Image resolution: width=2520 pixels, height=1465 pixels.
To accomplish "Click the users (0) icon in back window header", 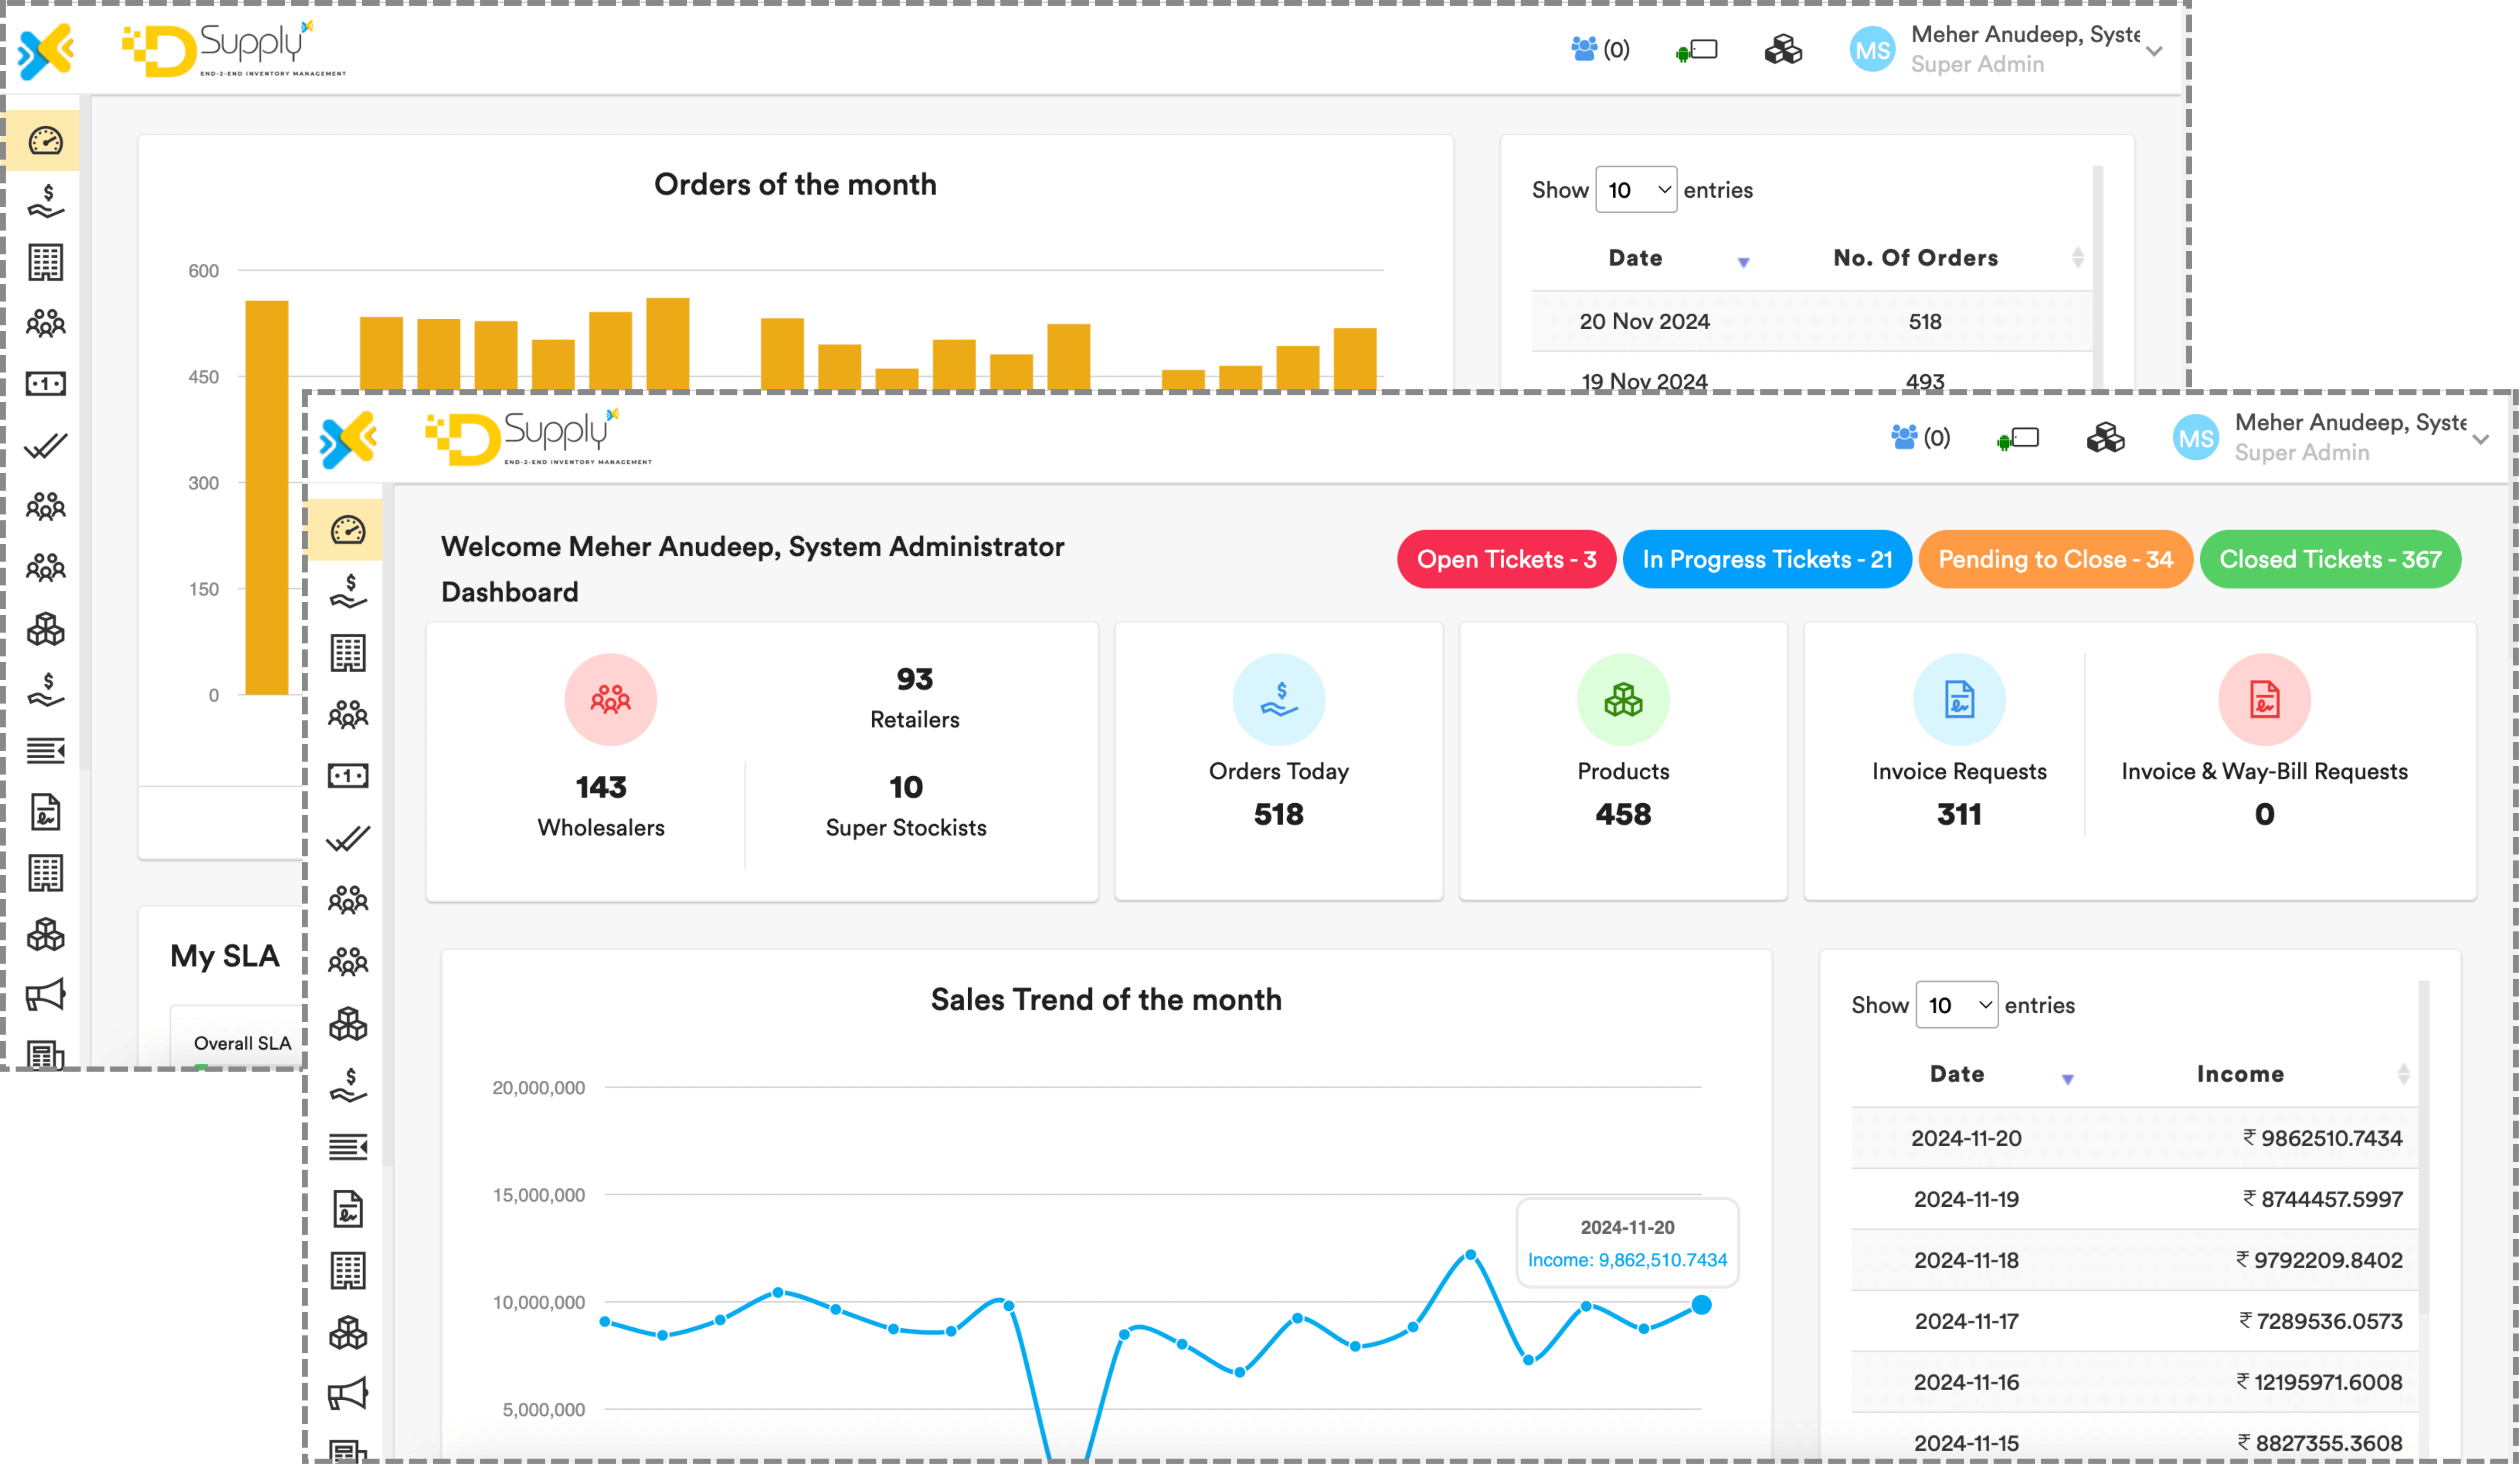I will click(1600, 49).
